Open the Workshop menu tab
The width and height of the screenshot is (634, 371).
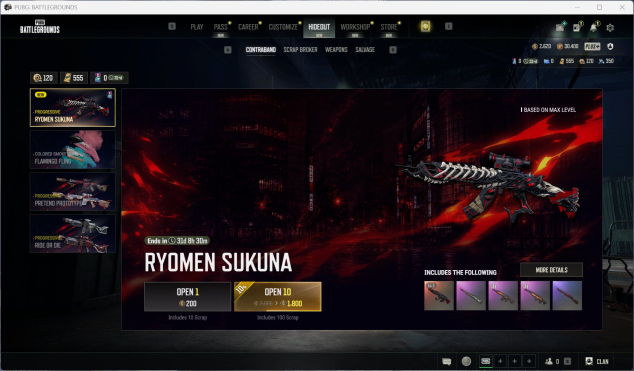click(x=355, y=27)
